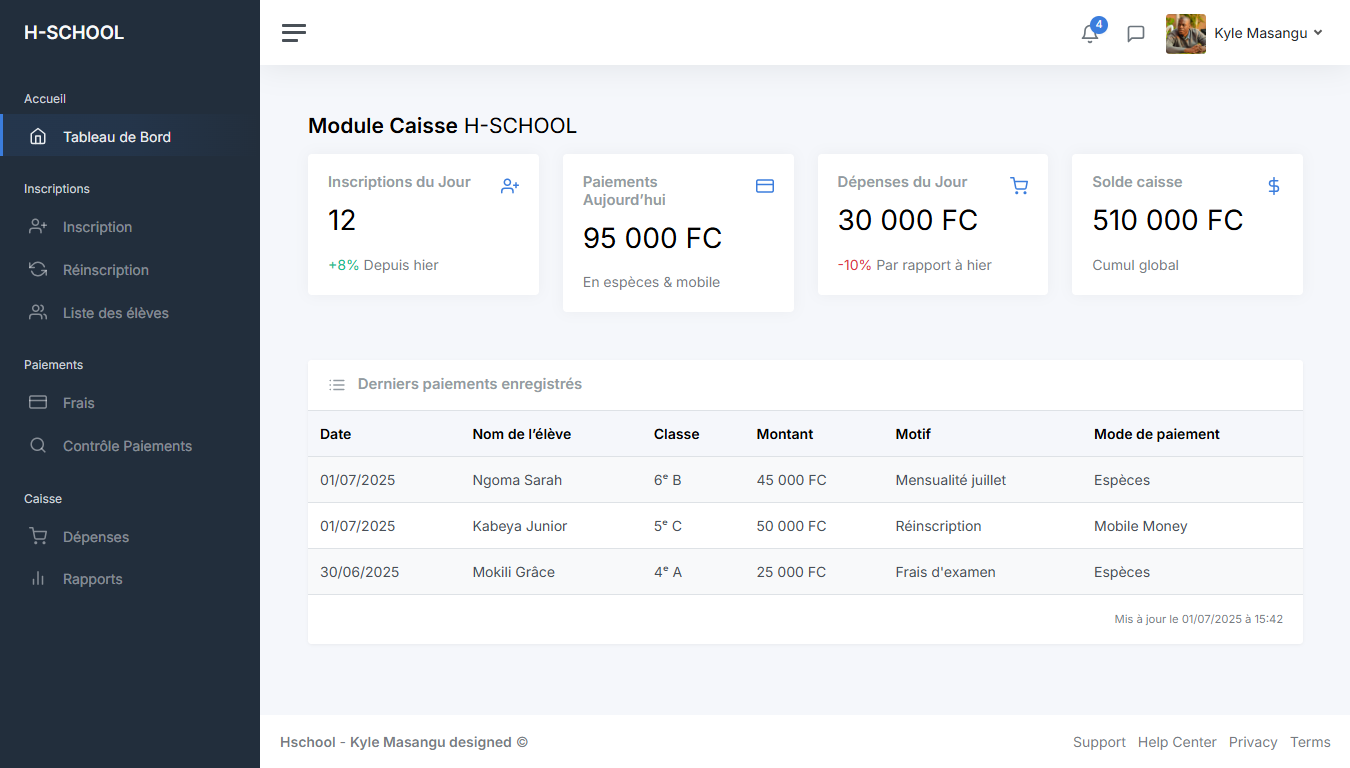
Task: Open the Help Center footer link
Action: (1177, 742)
